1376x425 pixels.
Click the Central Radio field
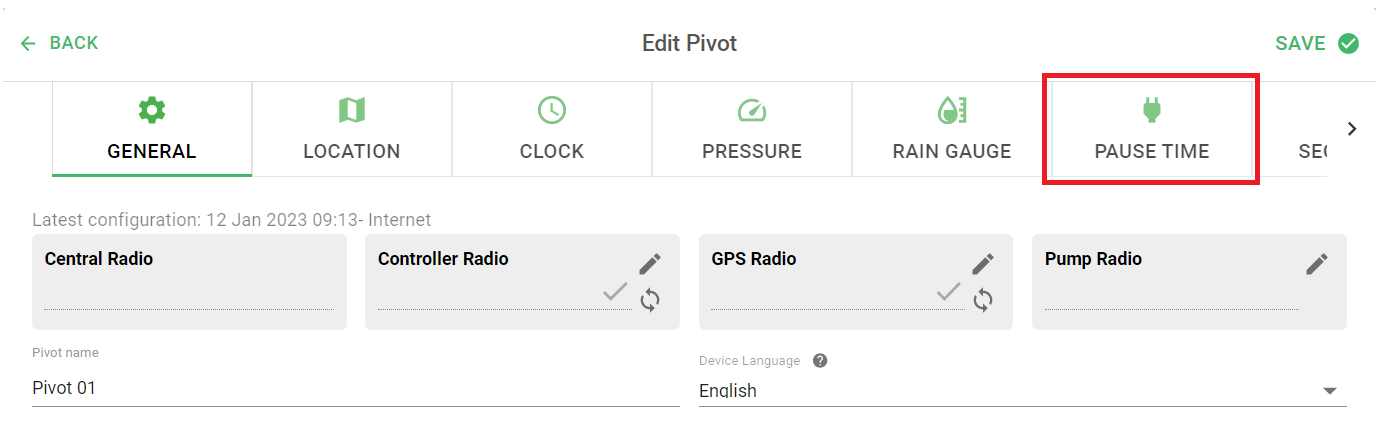pyautogui.click(x=189, y=282)
